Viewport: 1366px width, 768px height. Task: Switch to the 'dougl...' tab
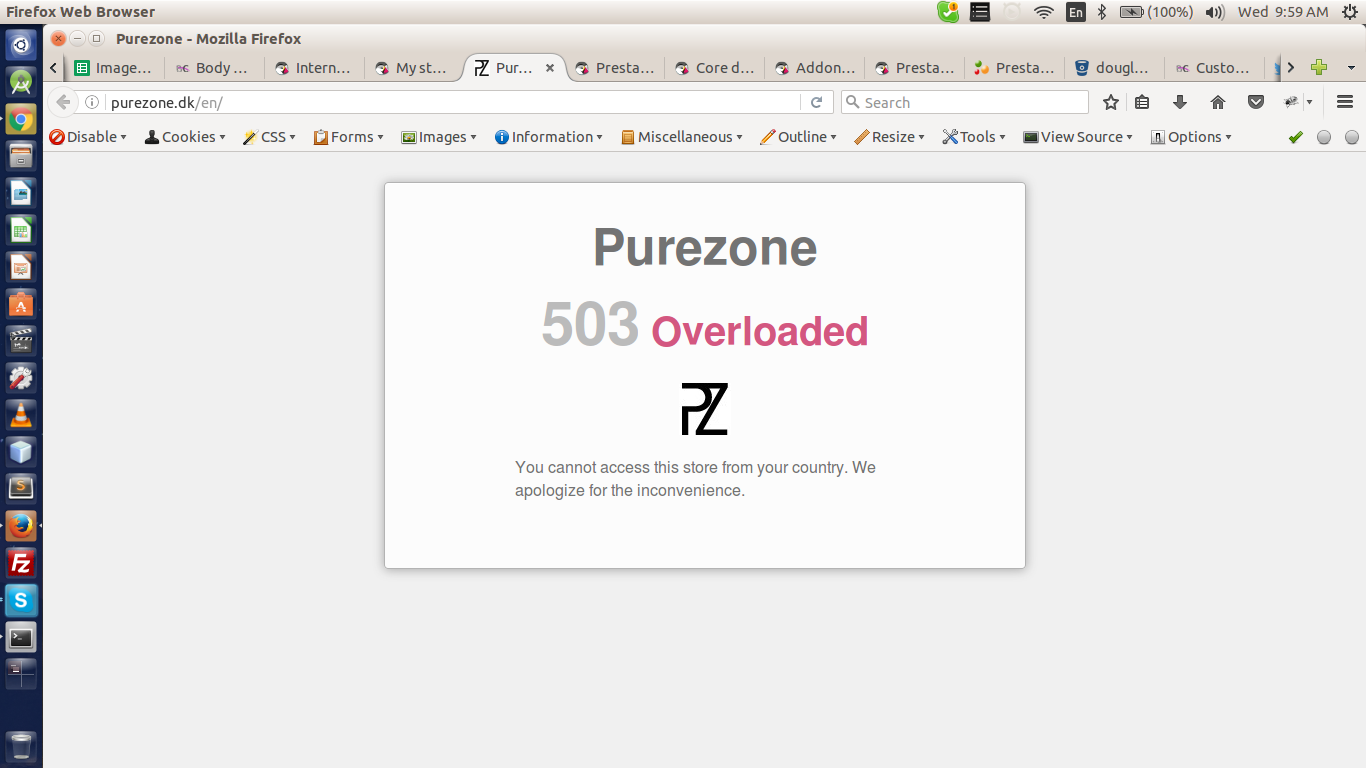(x=1114, y=68)
